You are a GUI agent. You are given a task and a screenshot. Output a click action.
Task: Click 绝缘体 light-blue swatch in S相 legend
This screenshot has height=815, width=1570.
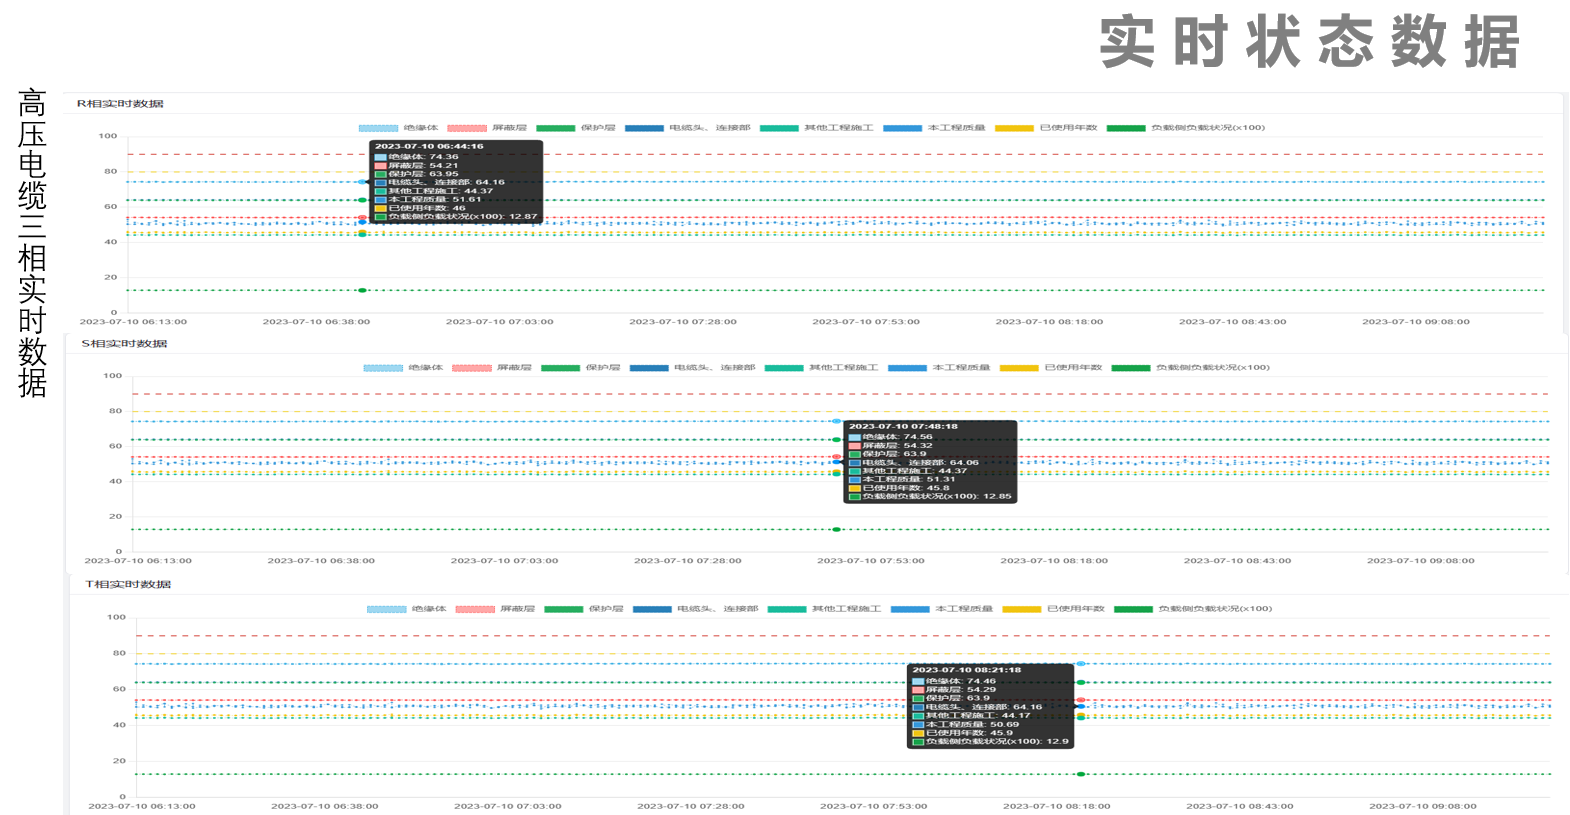pos(383,368)
